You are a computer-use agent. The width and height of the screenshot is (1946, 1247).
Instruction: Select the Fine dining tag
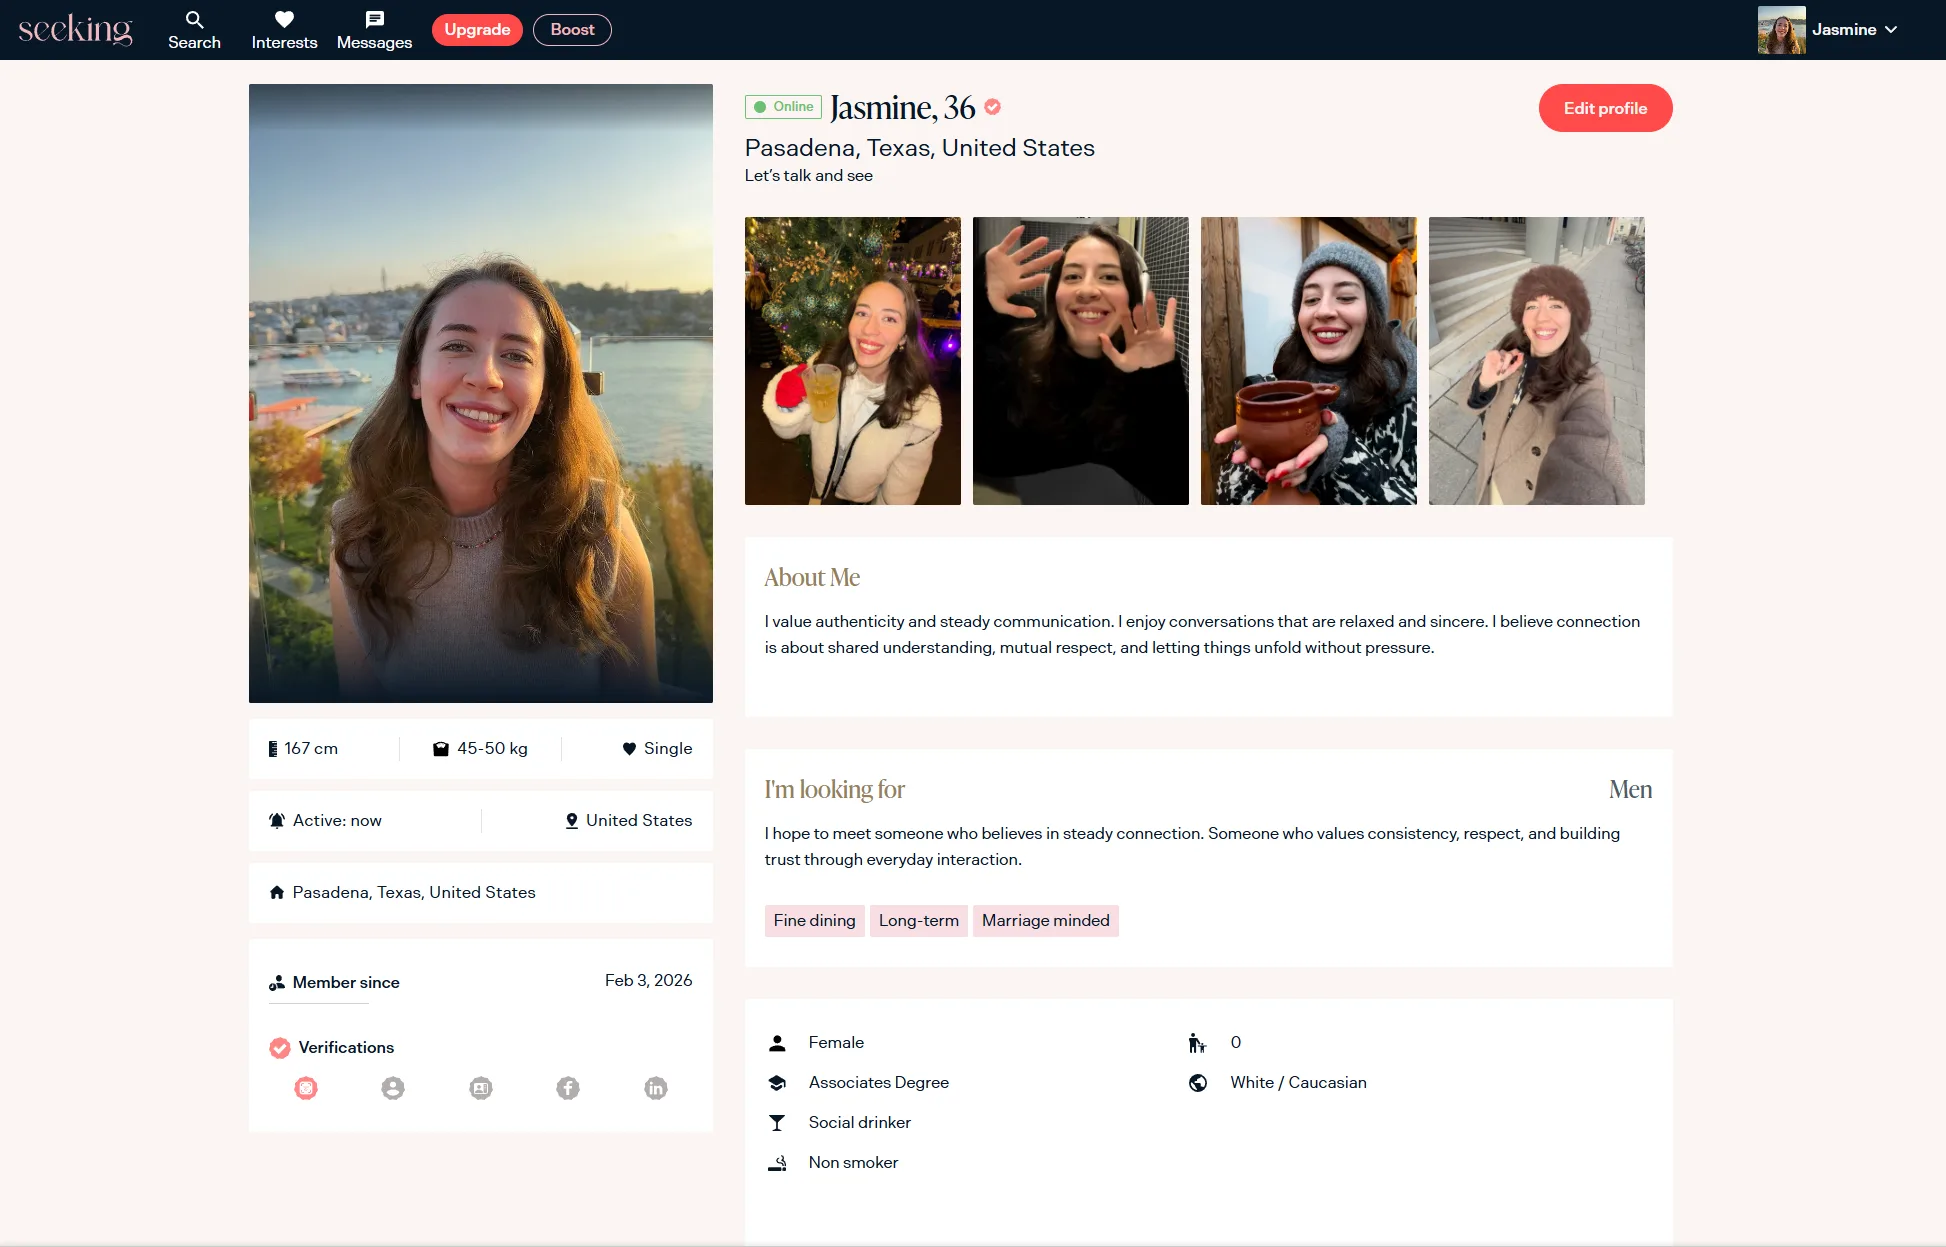pyautogui.click(x=814, y=920)
